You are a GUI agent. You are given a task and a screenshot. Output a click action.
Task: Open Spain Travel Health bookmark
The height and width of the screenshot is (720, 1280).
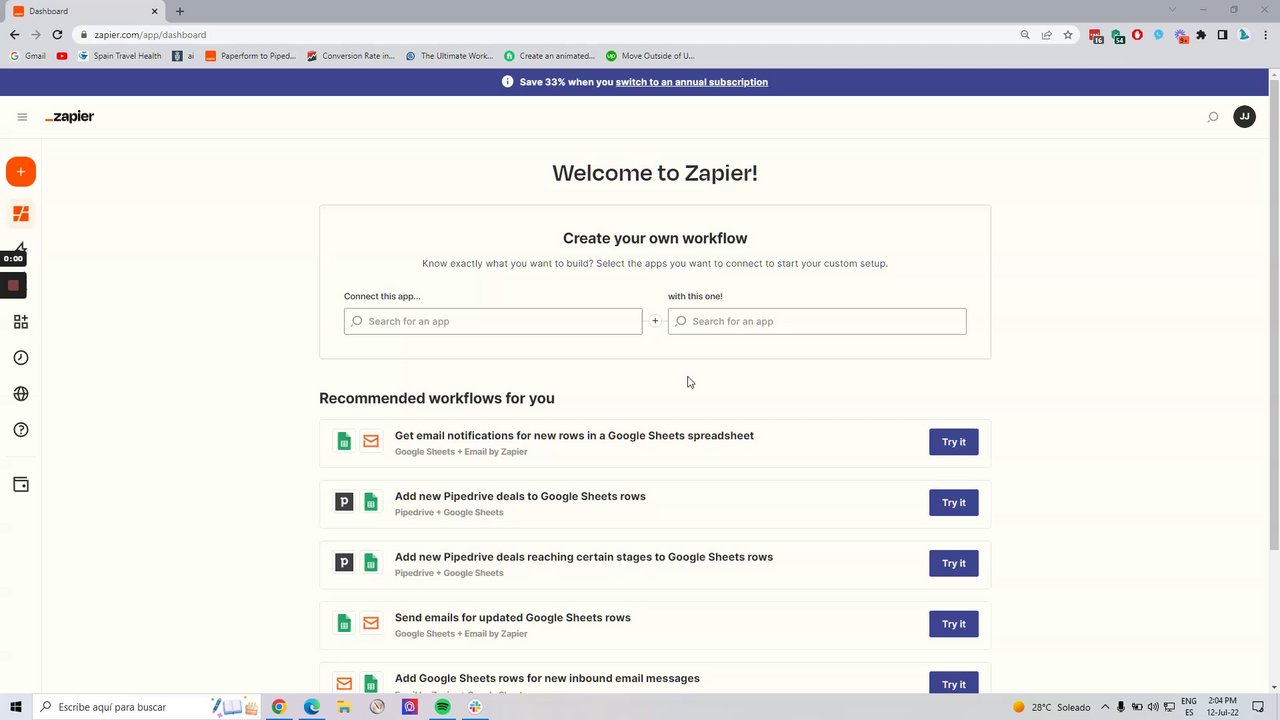click(x=119, y=56)
